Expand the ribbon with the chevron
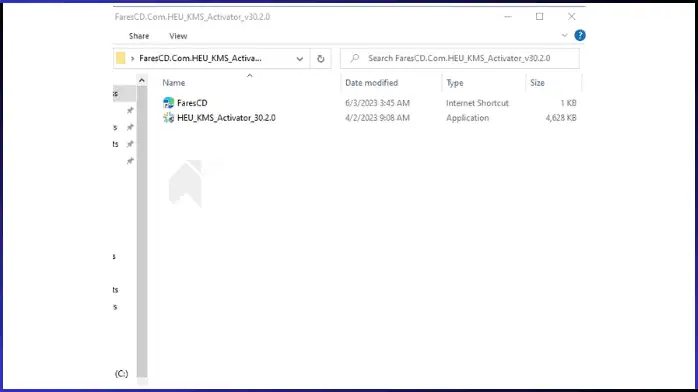Image resolution: width=698 pixels, height=392 pixels. click(x=564, y=36)
